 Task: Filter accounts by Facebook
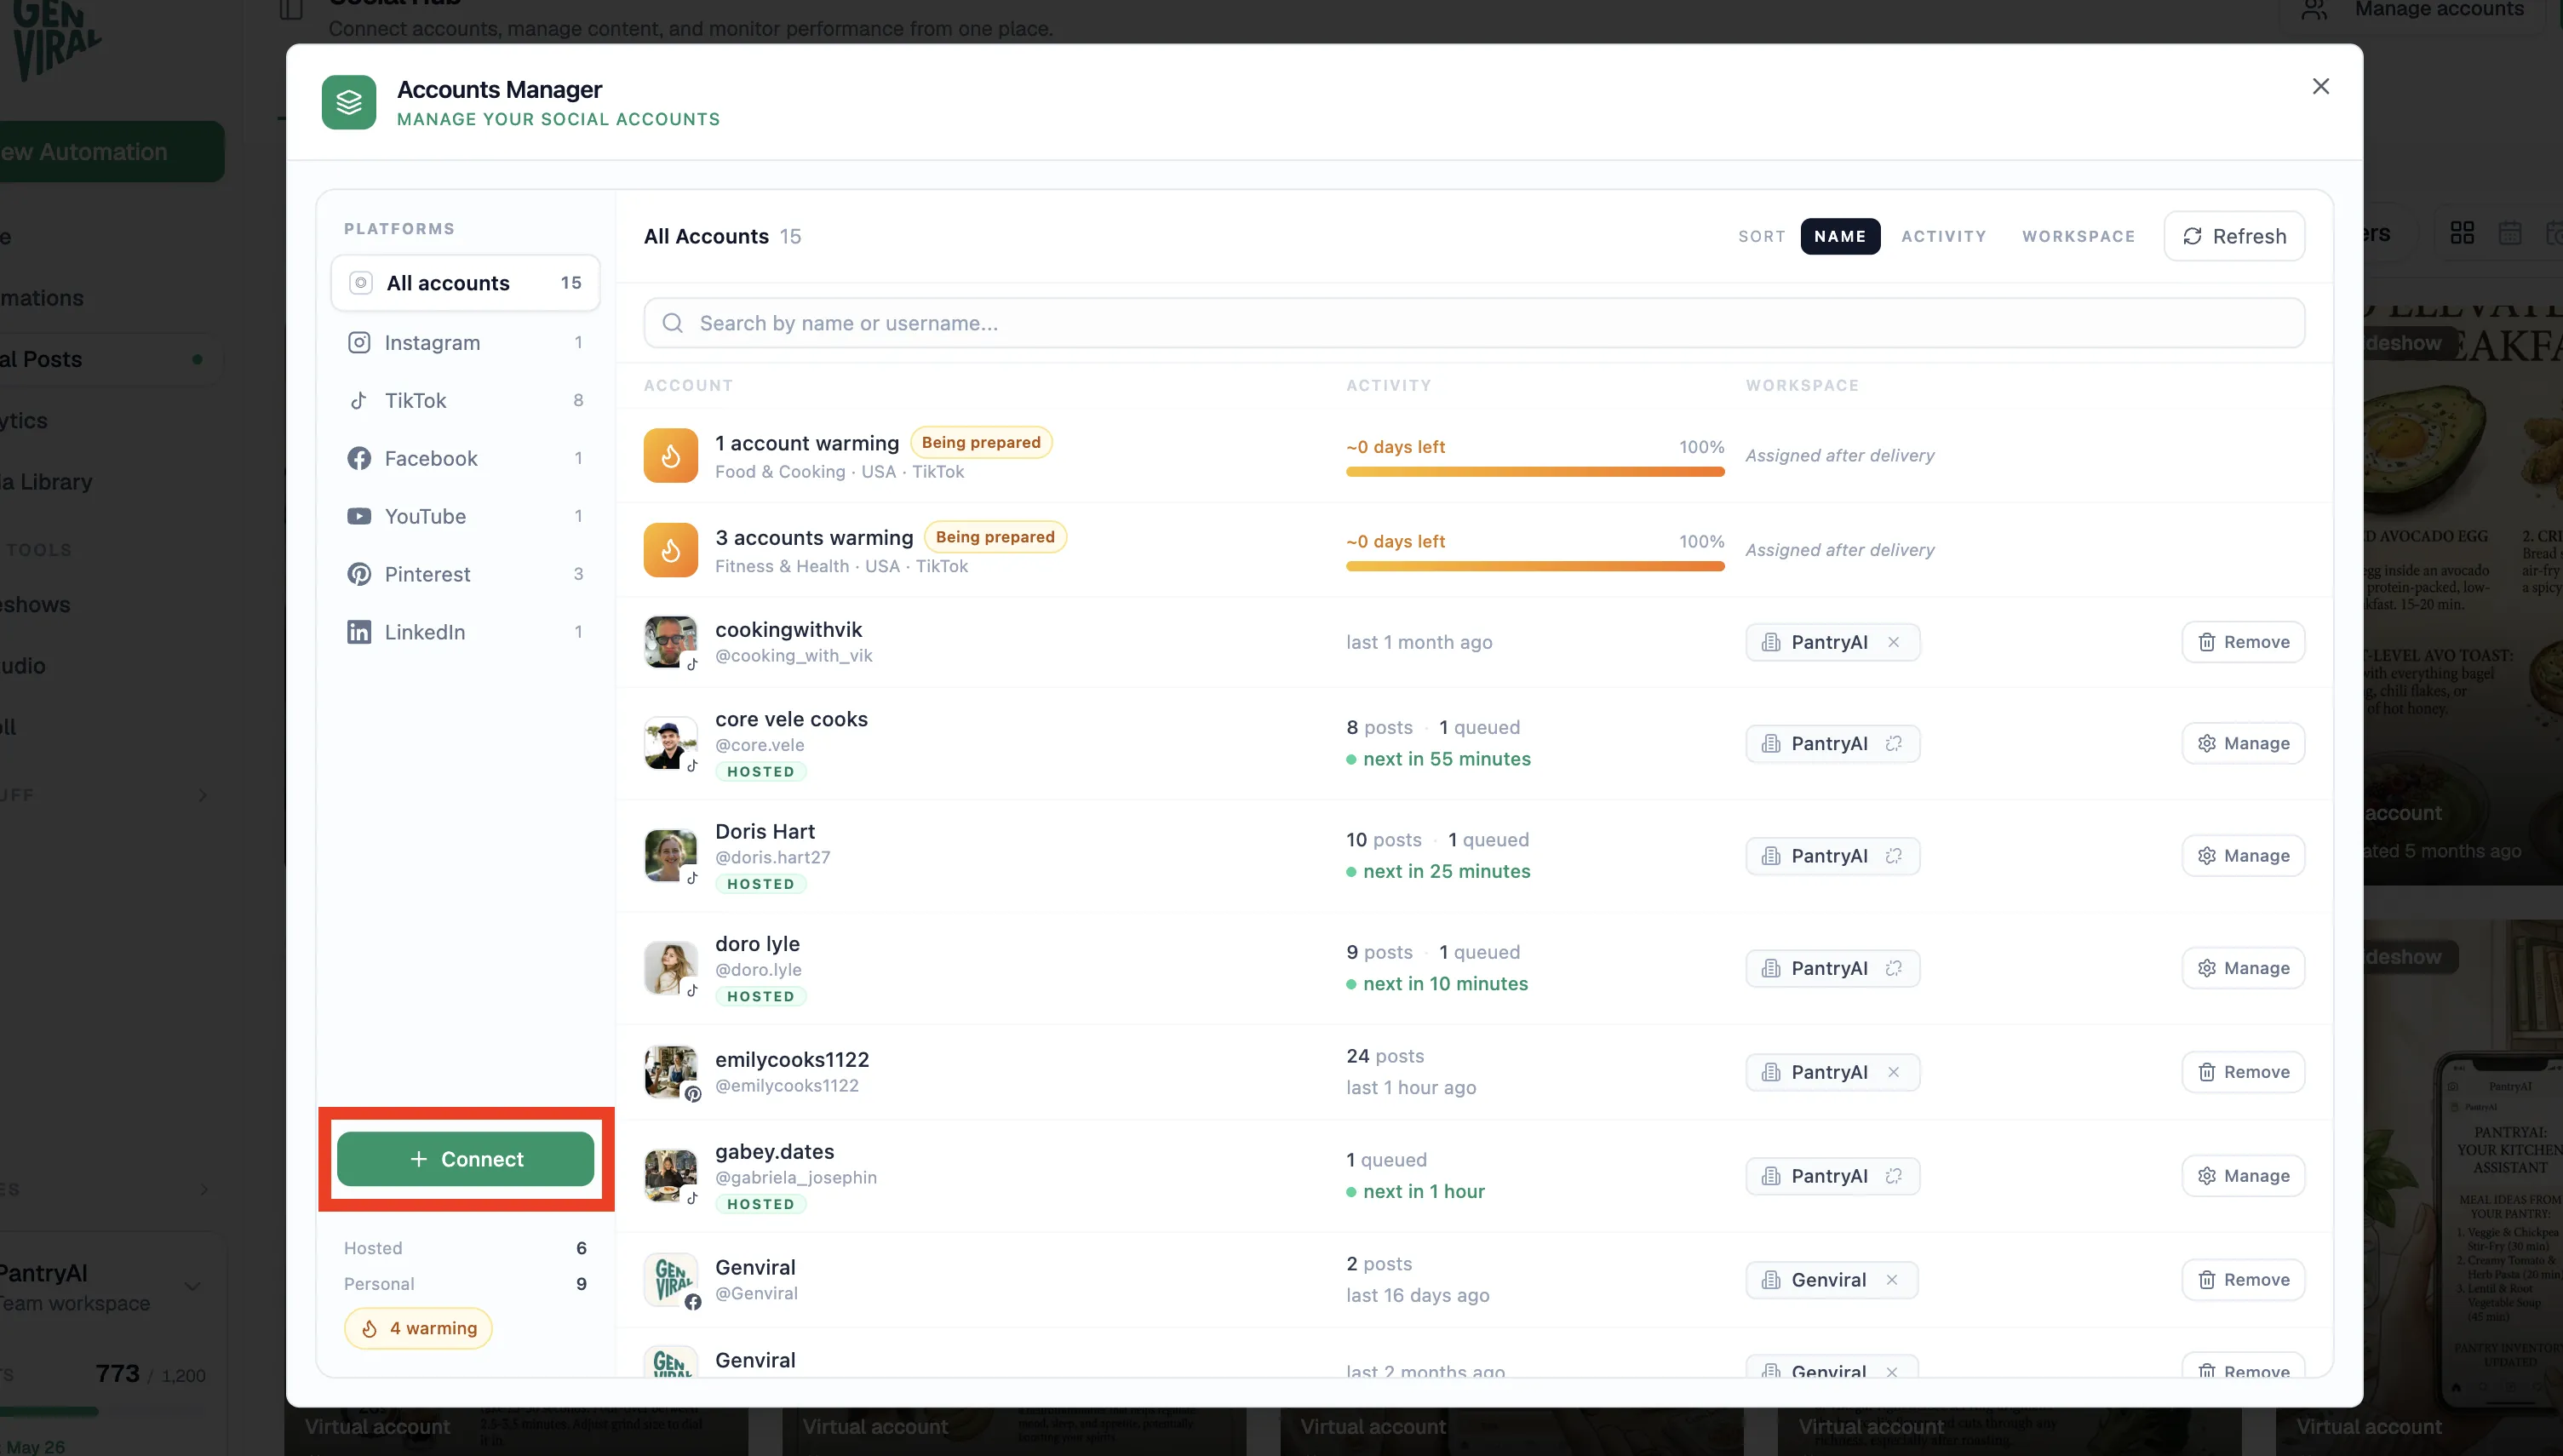[x=465, y=459]
